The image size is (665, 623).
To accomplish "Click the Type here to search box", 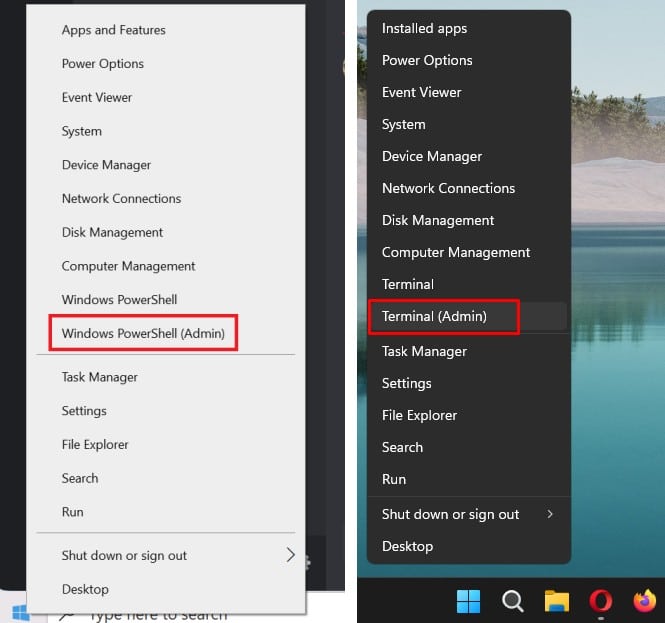I will pyautogui.click(x=157, y=615).
